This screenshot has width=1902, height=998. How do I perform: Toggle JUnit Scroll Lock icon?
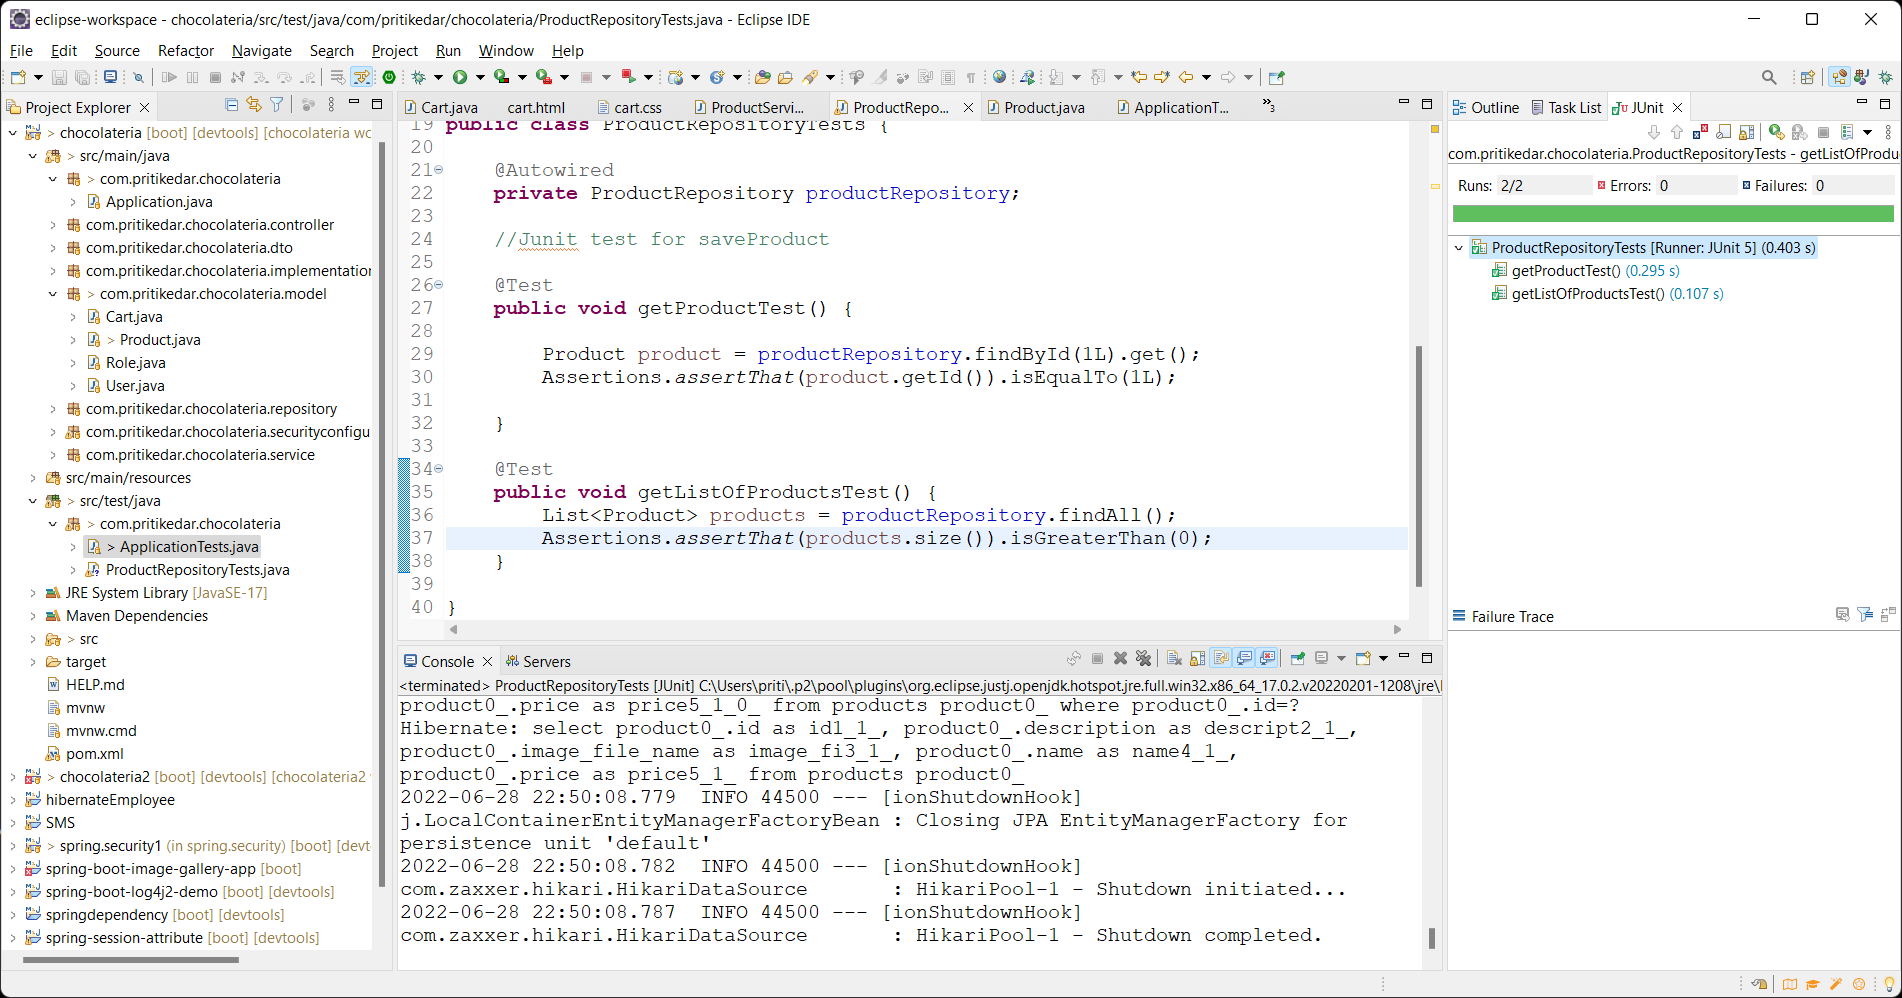tap(1746, 132)
